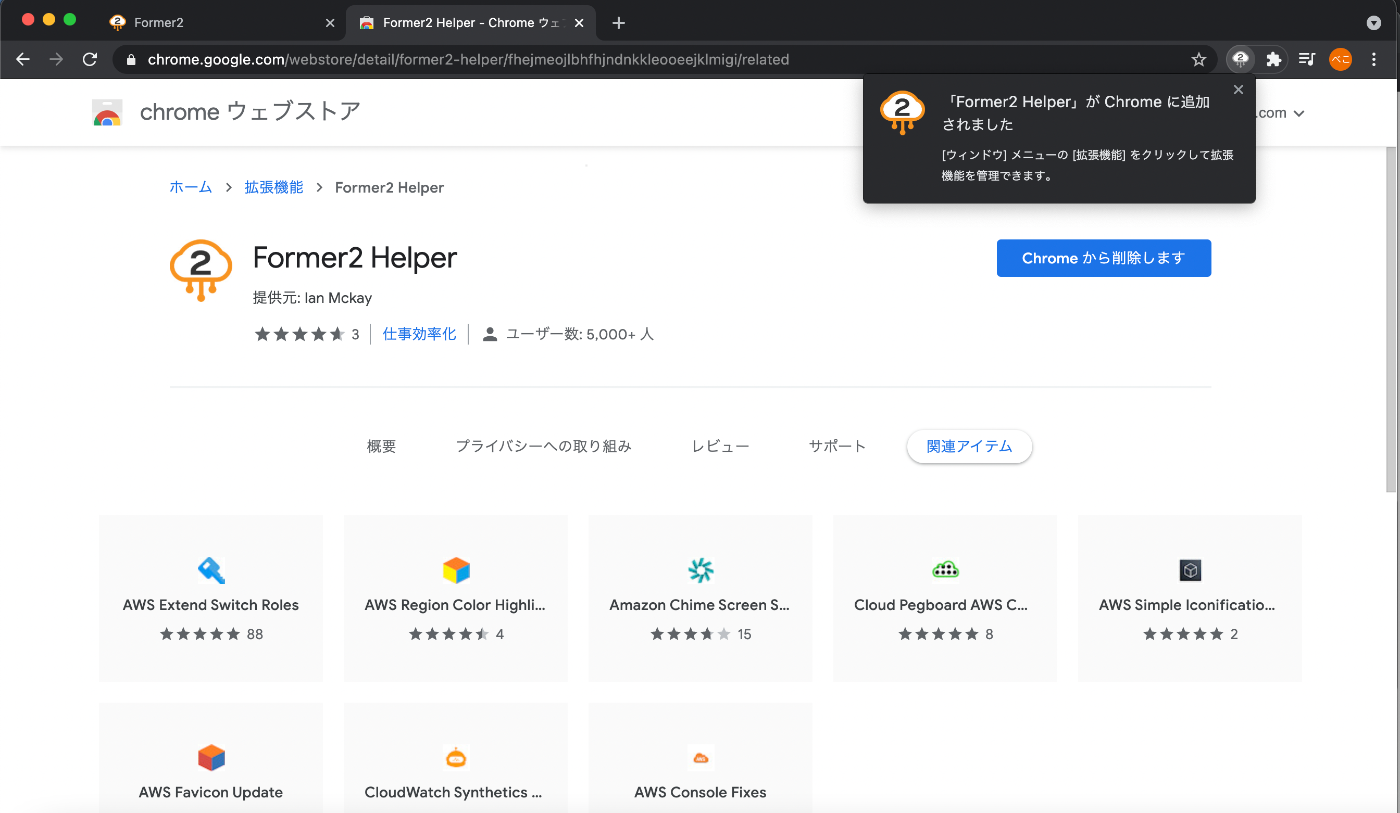Open AWS Favicon Update title
Viewport: 1400px width, 813px height.
coord(211,792)
